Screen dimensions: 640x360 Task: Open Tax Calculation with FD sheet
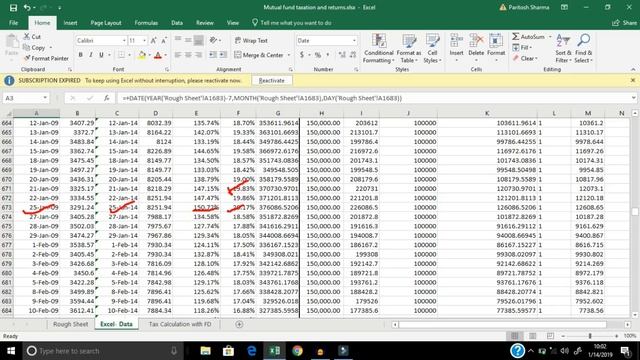coord(180,324)
